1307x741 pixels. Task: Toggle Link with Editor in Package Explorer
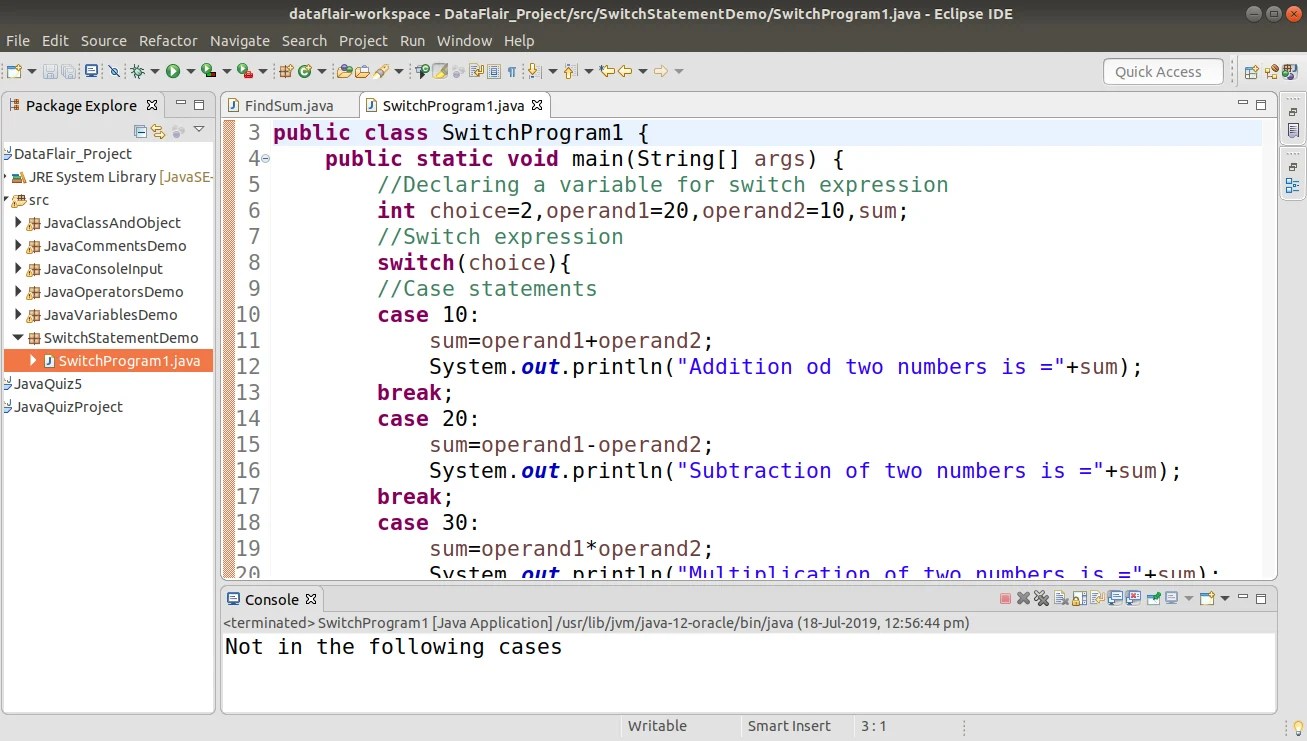click(x=158, y=130)
